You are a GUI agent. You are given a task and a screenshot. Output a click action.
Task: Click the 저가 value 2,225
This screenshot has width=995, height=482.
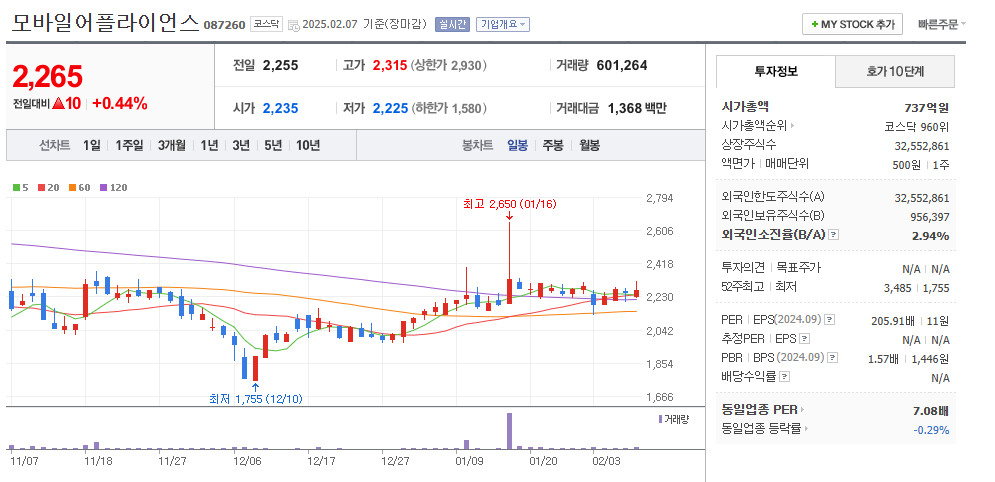[x=390, y=108]
